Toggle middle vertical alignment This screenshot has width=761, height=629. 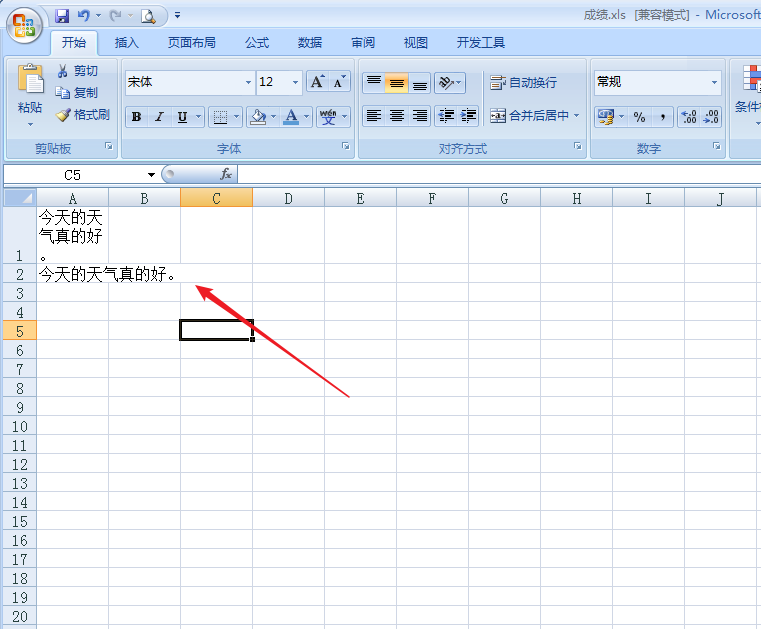[397, 83]
